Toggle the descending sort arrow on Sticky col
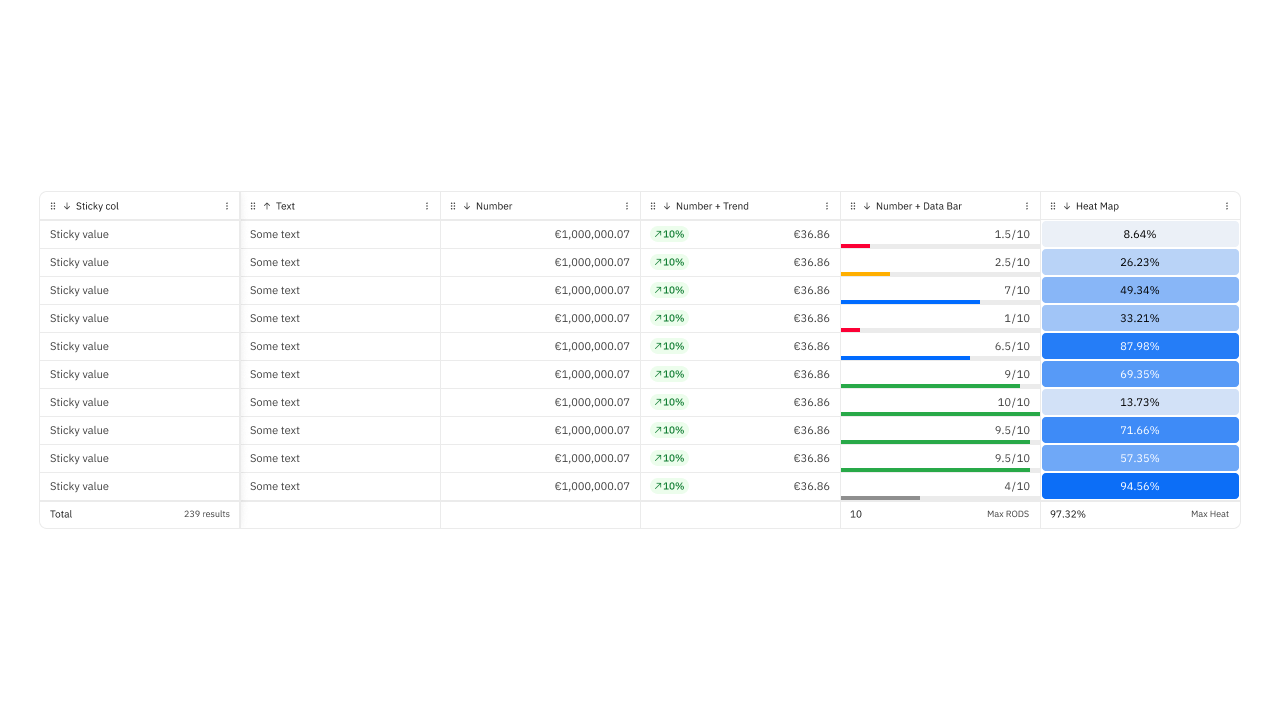 coord(65,206)
